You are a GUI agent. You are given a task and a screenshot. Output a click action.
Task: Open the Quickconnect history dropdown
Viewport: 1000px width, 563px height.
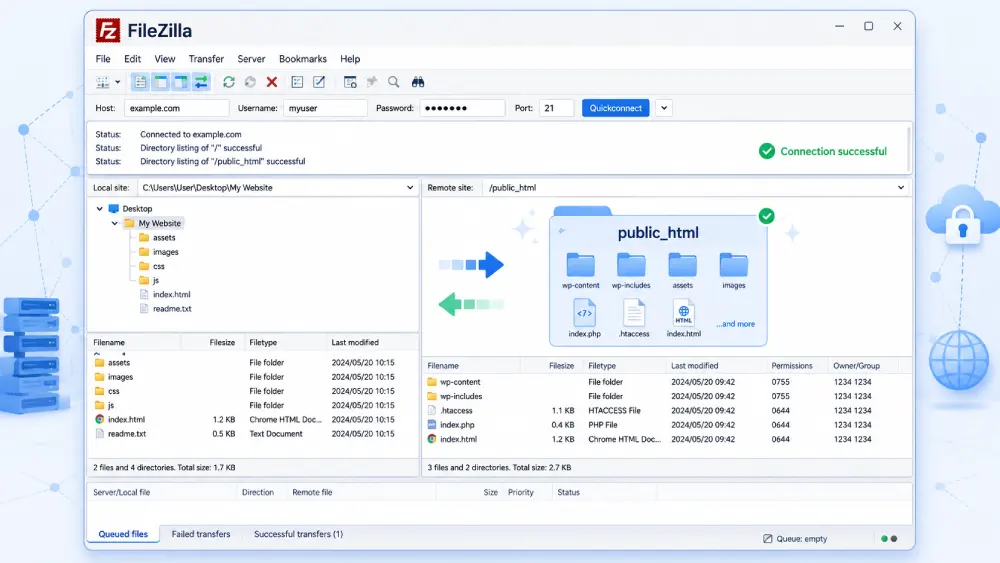(x=664, y=108)
